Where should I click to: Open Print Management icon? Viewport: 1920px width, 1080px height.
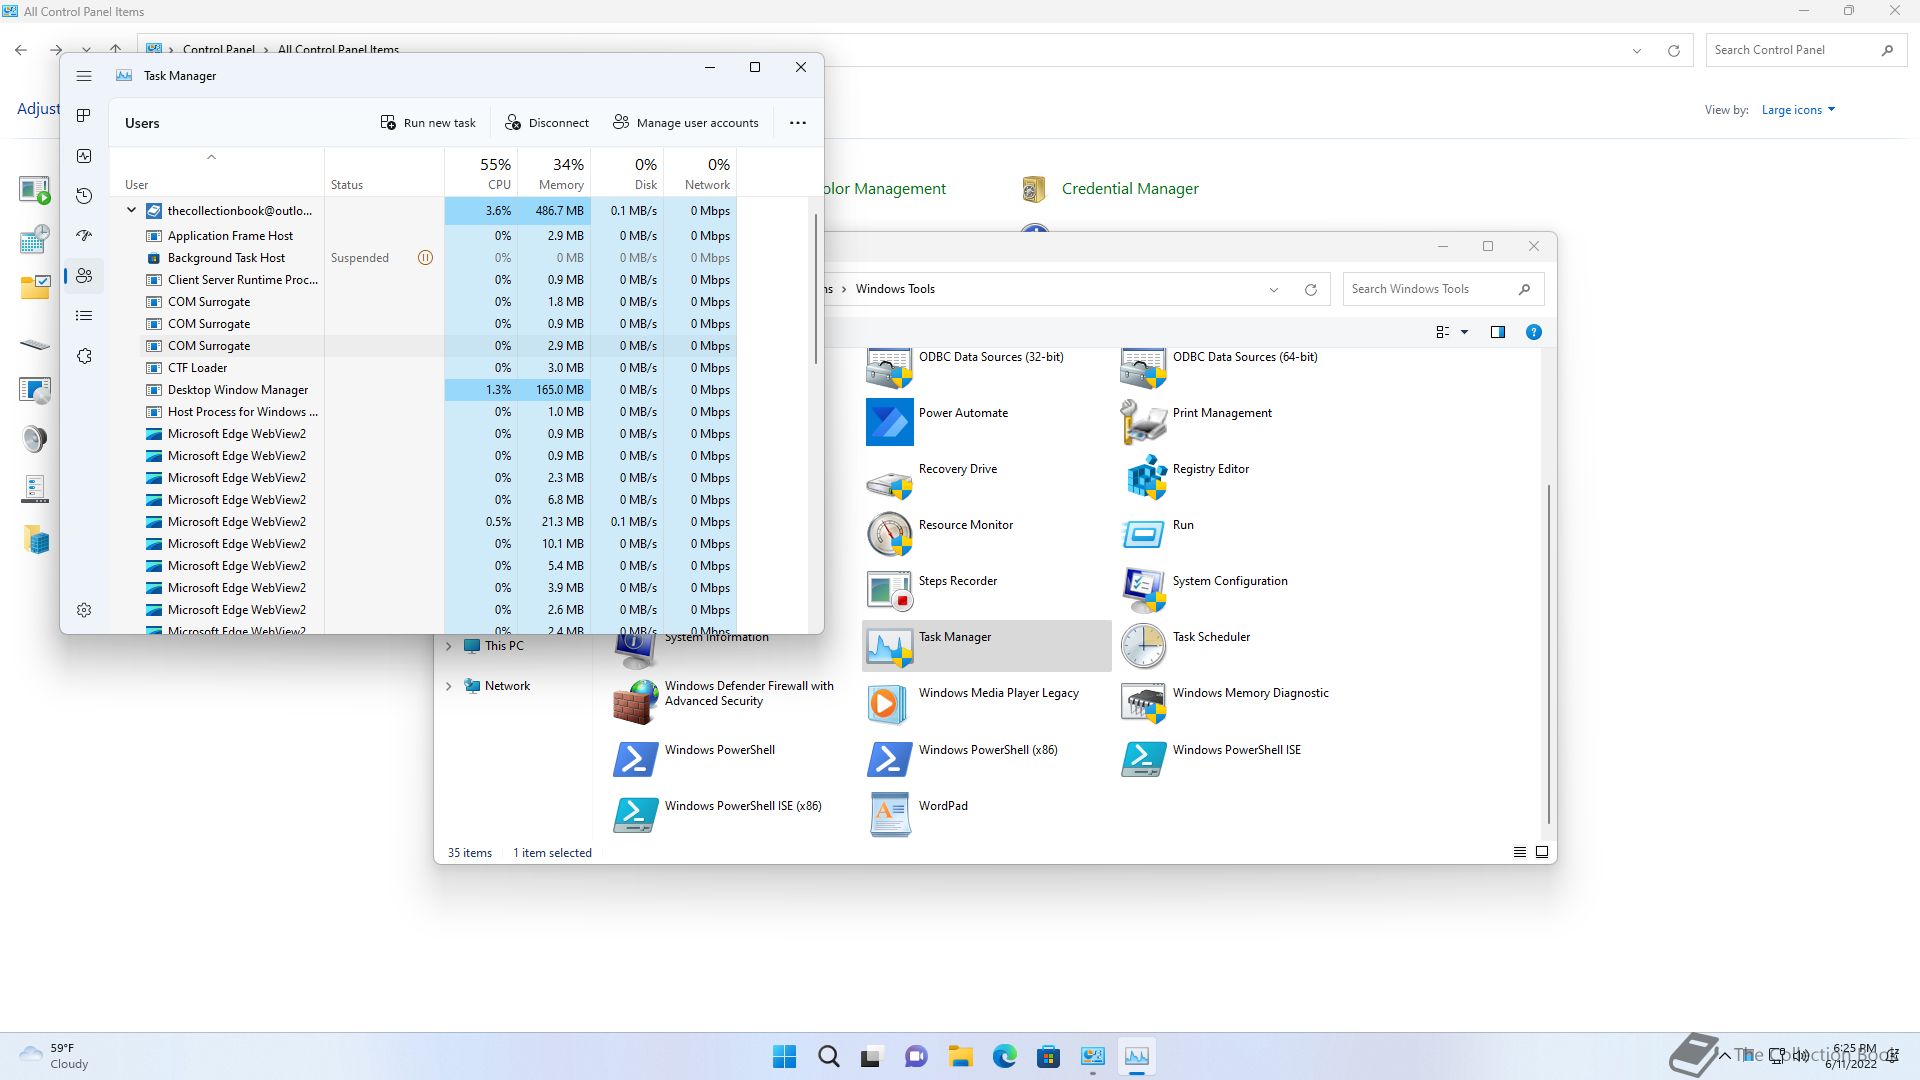tap(1143, 422)
